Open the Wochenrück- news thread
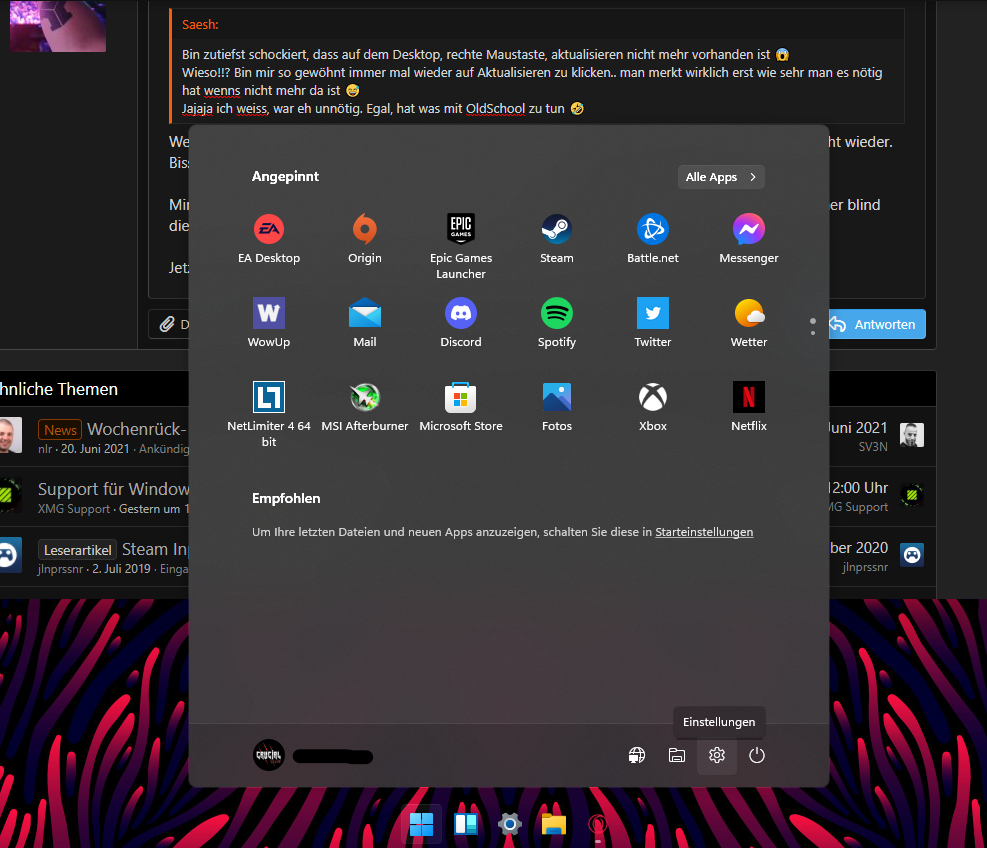Image resolution: width=987 pixels, height=848 pixels. (x=137, y=429)
